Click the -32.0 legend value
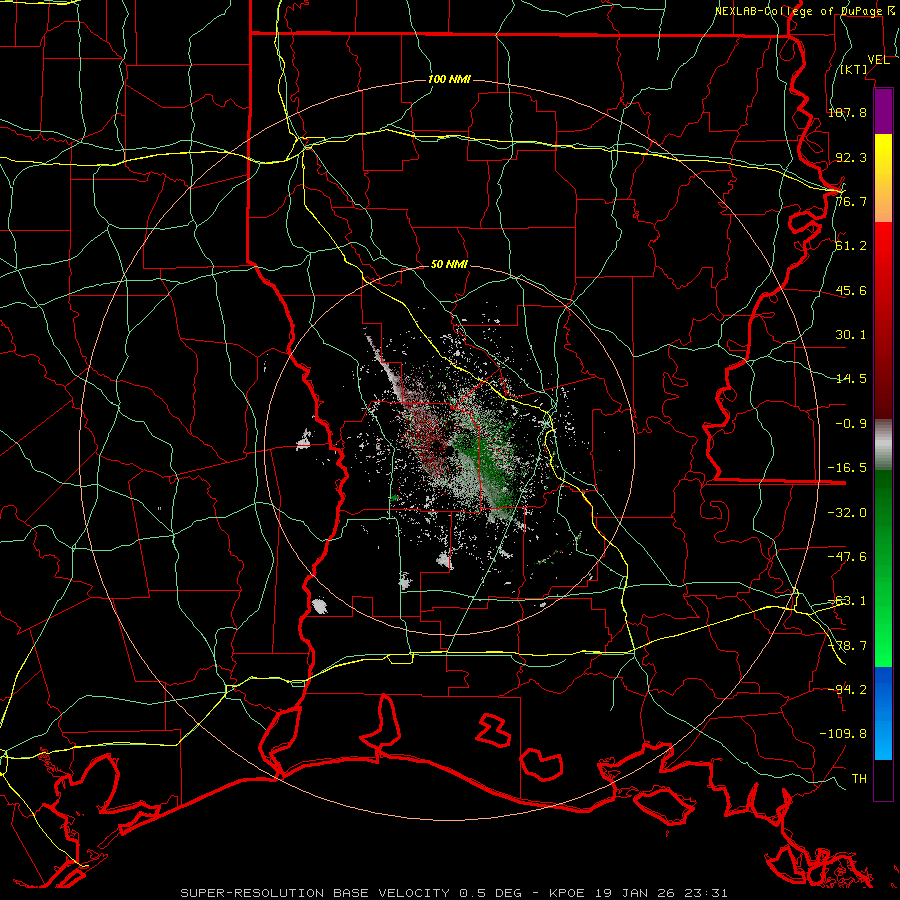900x900 pixels. pos(847,512)
